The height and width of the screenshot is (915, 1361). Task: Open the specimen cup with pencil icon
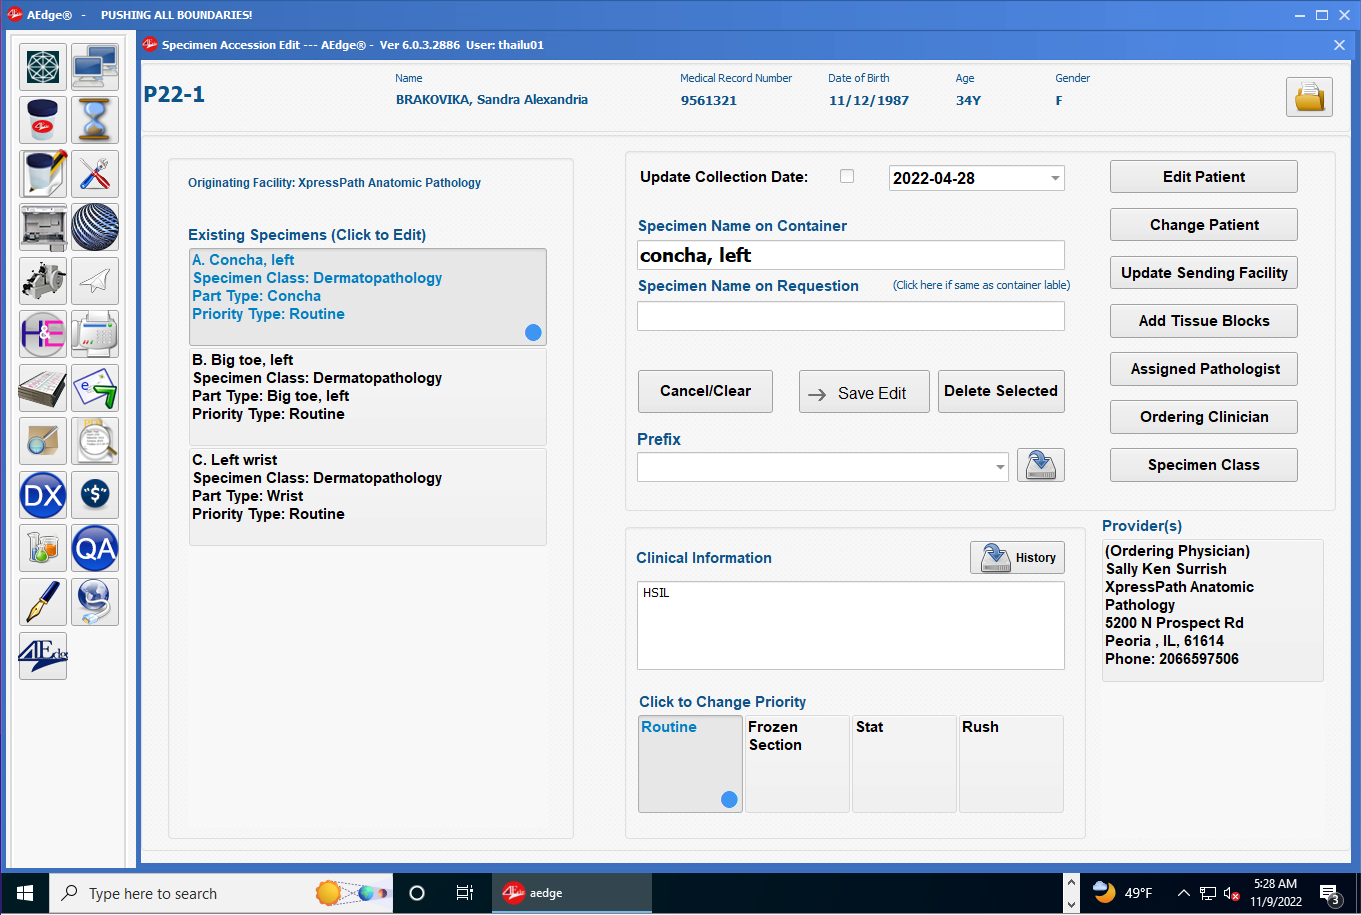[x=43, y=174]
